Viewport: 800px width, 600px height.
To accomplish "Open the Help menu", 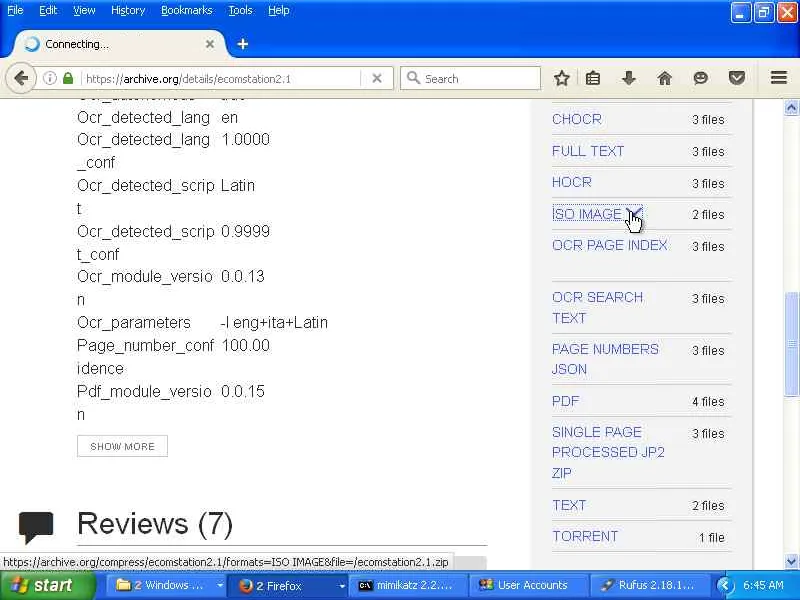I will click(x=279, y=10).
